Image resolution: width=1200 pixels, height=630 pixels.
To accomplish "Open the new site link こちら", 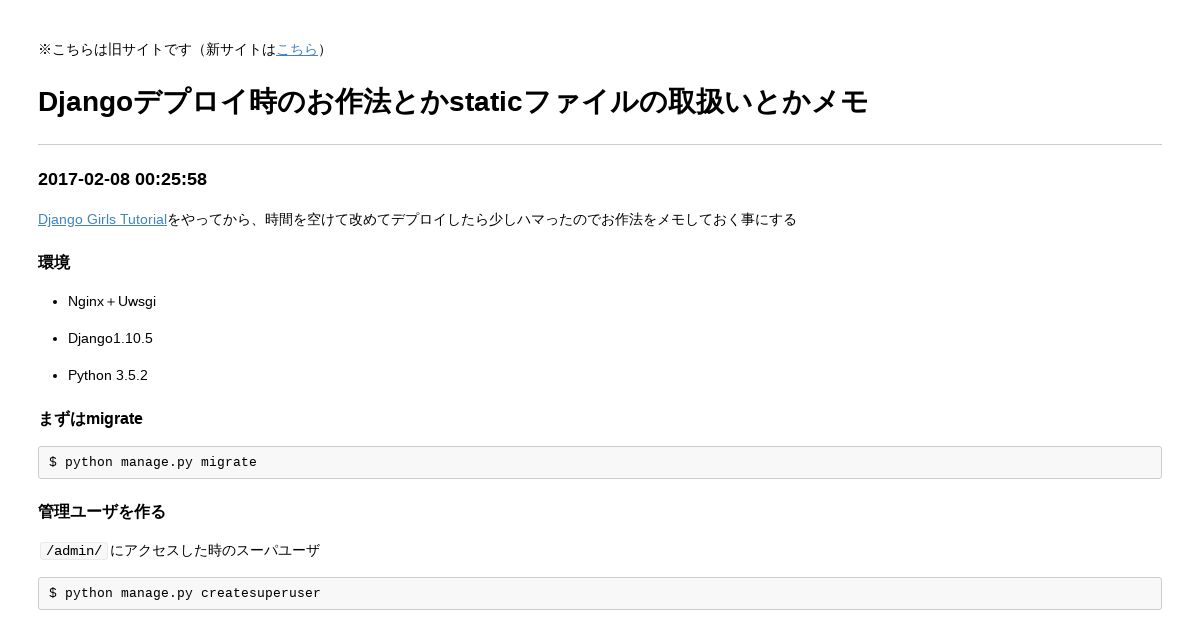I will coord(297,49).
